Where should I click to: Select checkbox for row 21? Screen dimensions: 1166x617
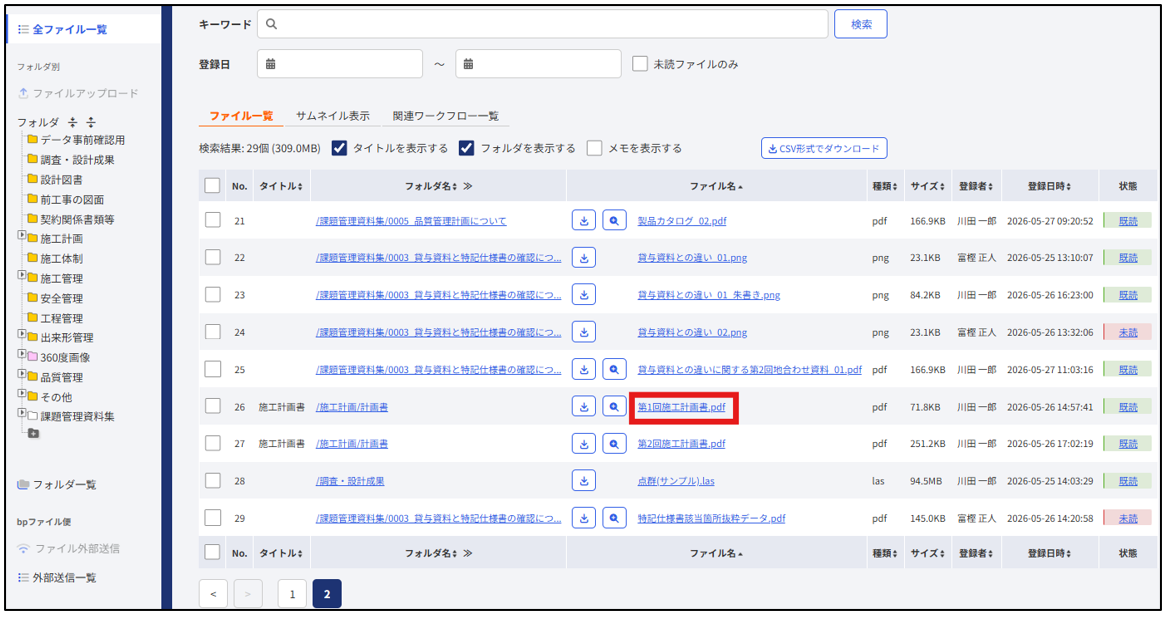213,220
